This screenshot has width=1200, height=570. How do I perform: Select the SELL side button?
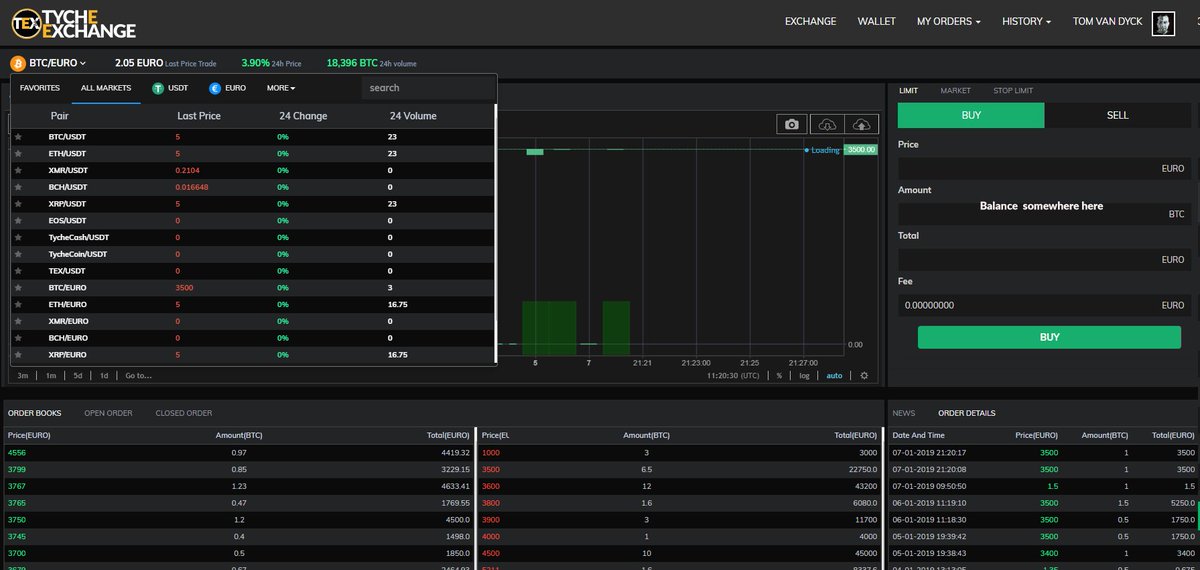click(x=1117, y=115)
